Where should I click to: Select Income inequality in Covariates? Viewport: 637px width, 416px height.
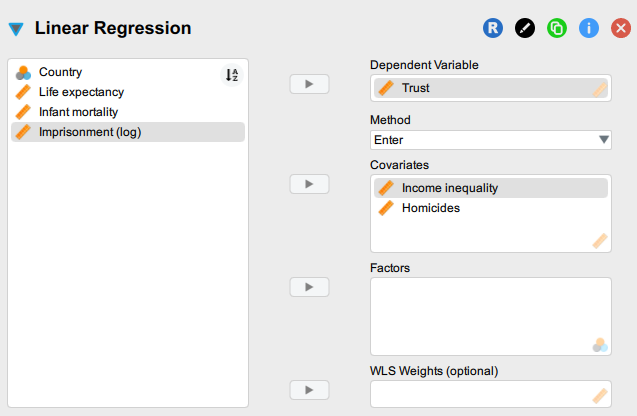click(x=450, y=188)
